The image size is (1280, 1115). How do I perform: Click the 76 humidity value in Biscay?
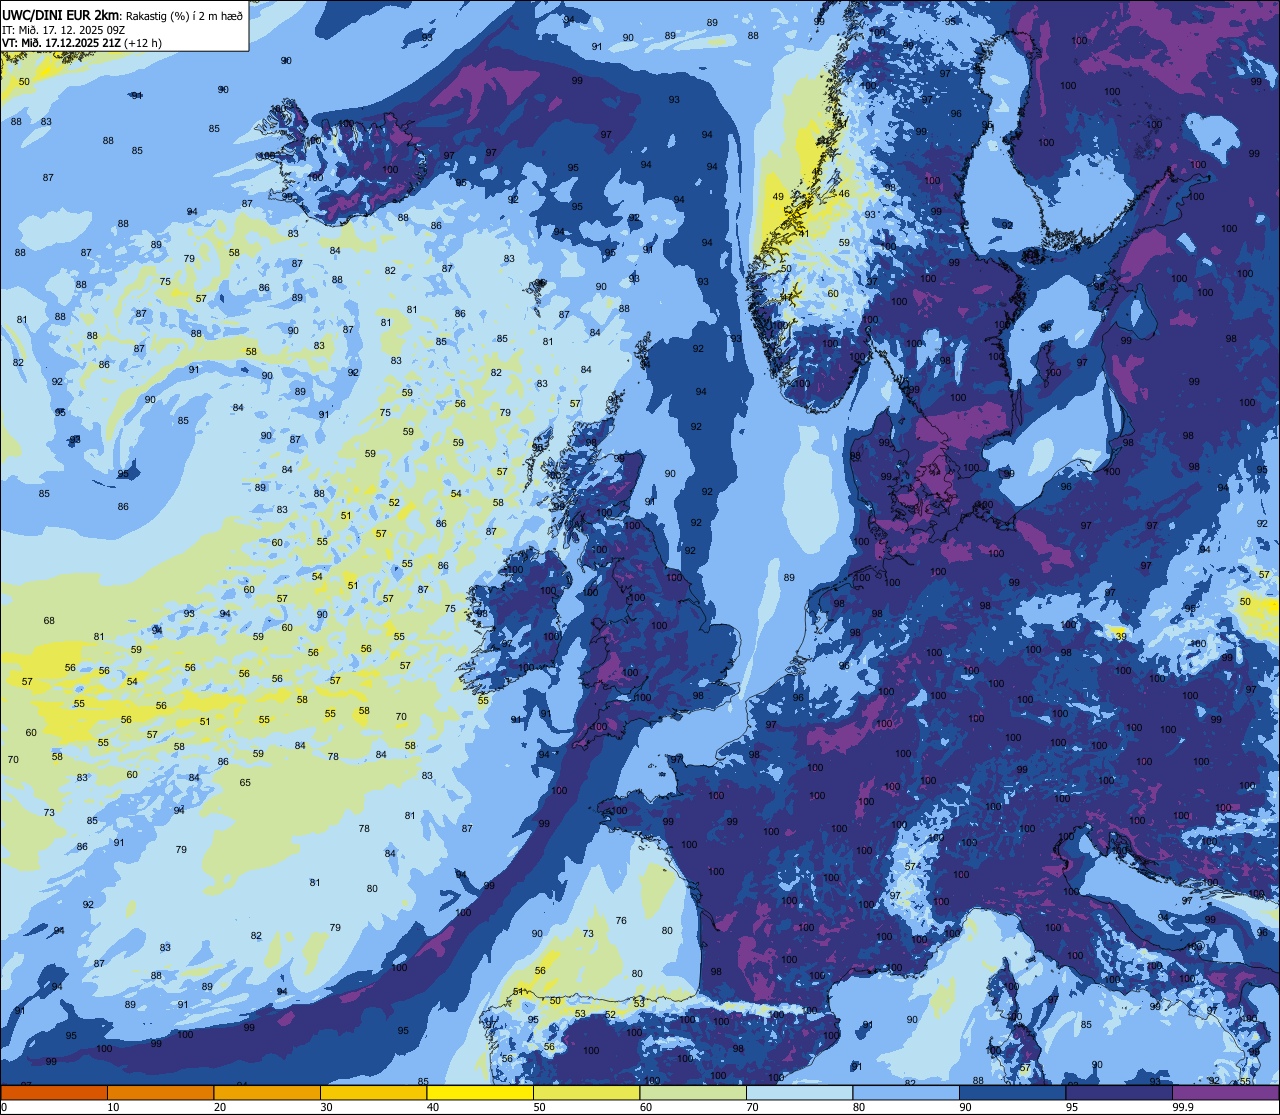coord(621,921)
